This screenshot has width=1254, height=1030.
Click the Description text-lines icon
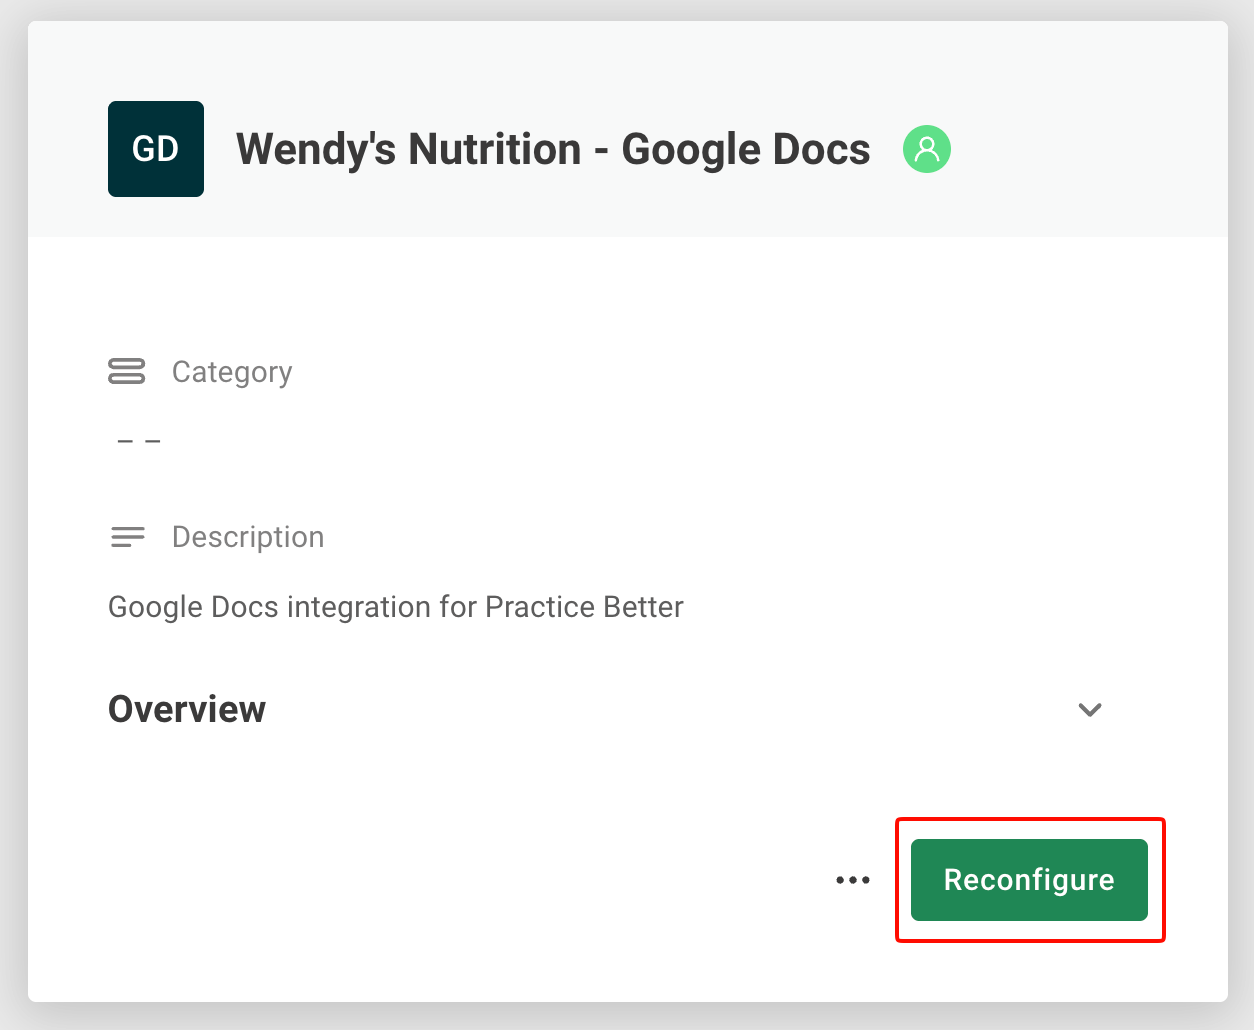[127, 537]
